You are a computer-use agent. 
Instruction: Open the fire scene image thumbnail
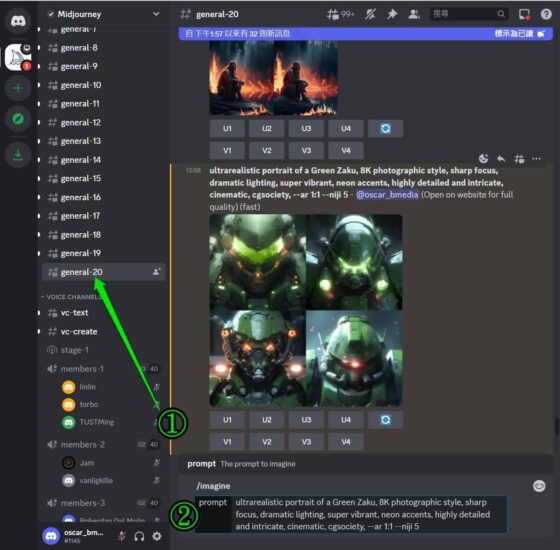tap(274, 78)
